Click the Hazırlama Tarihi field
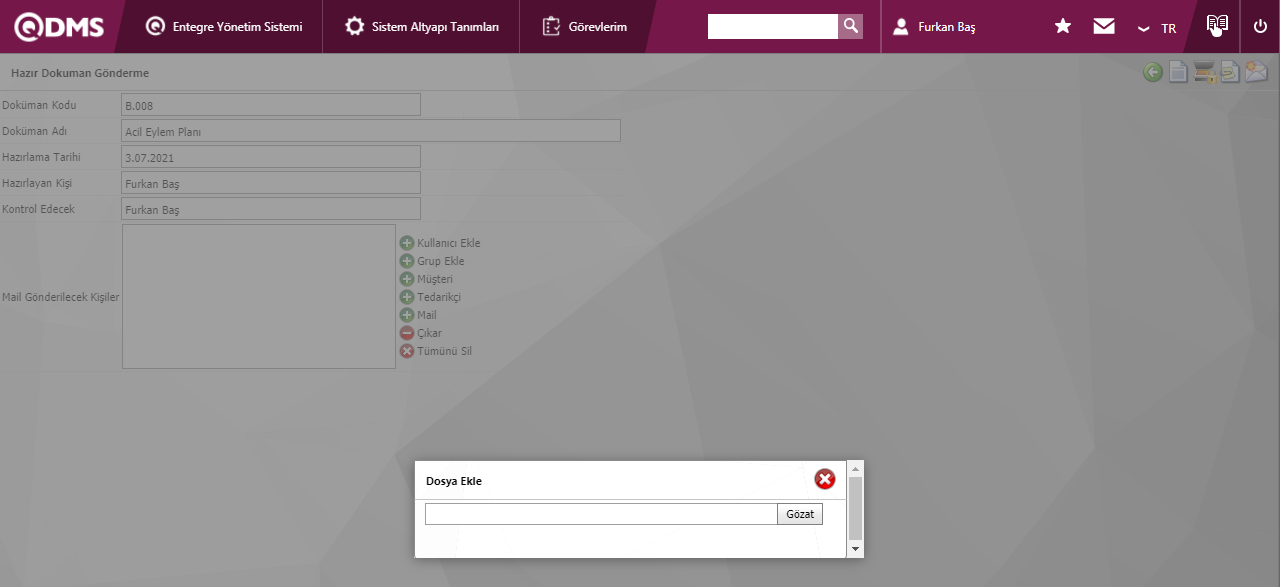Screen dimensions: 1280x587 click(x=270, y=157)
